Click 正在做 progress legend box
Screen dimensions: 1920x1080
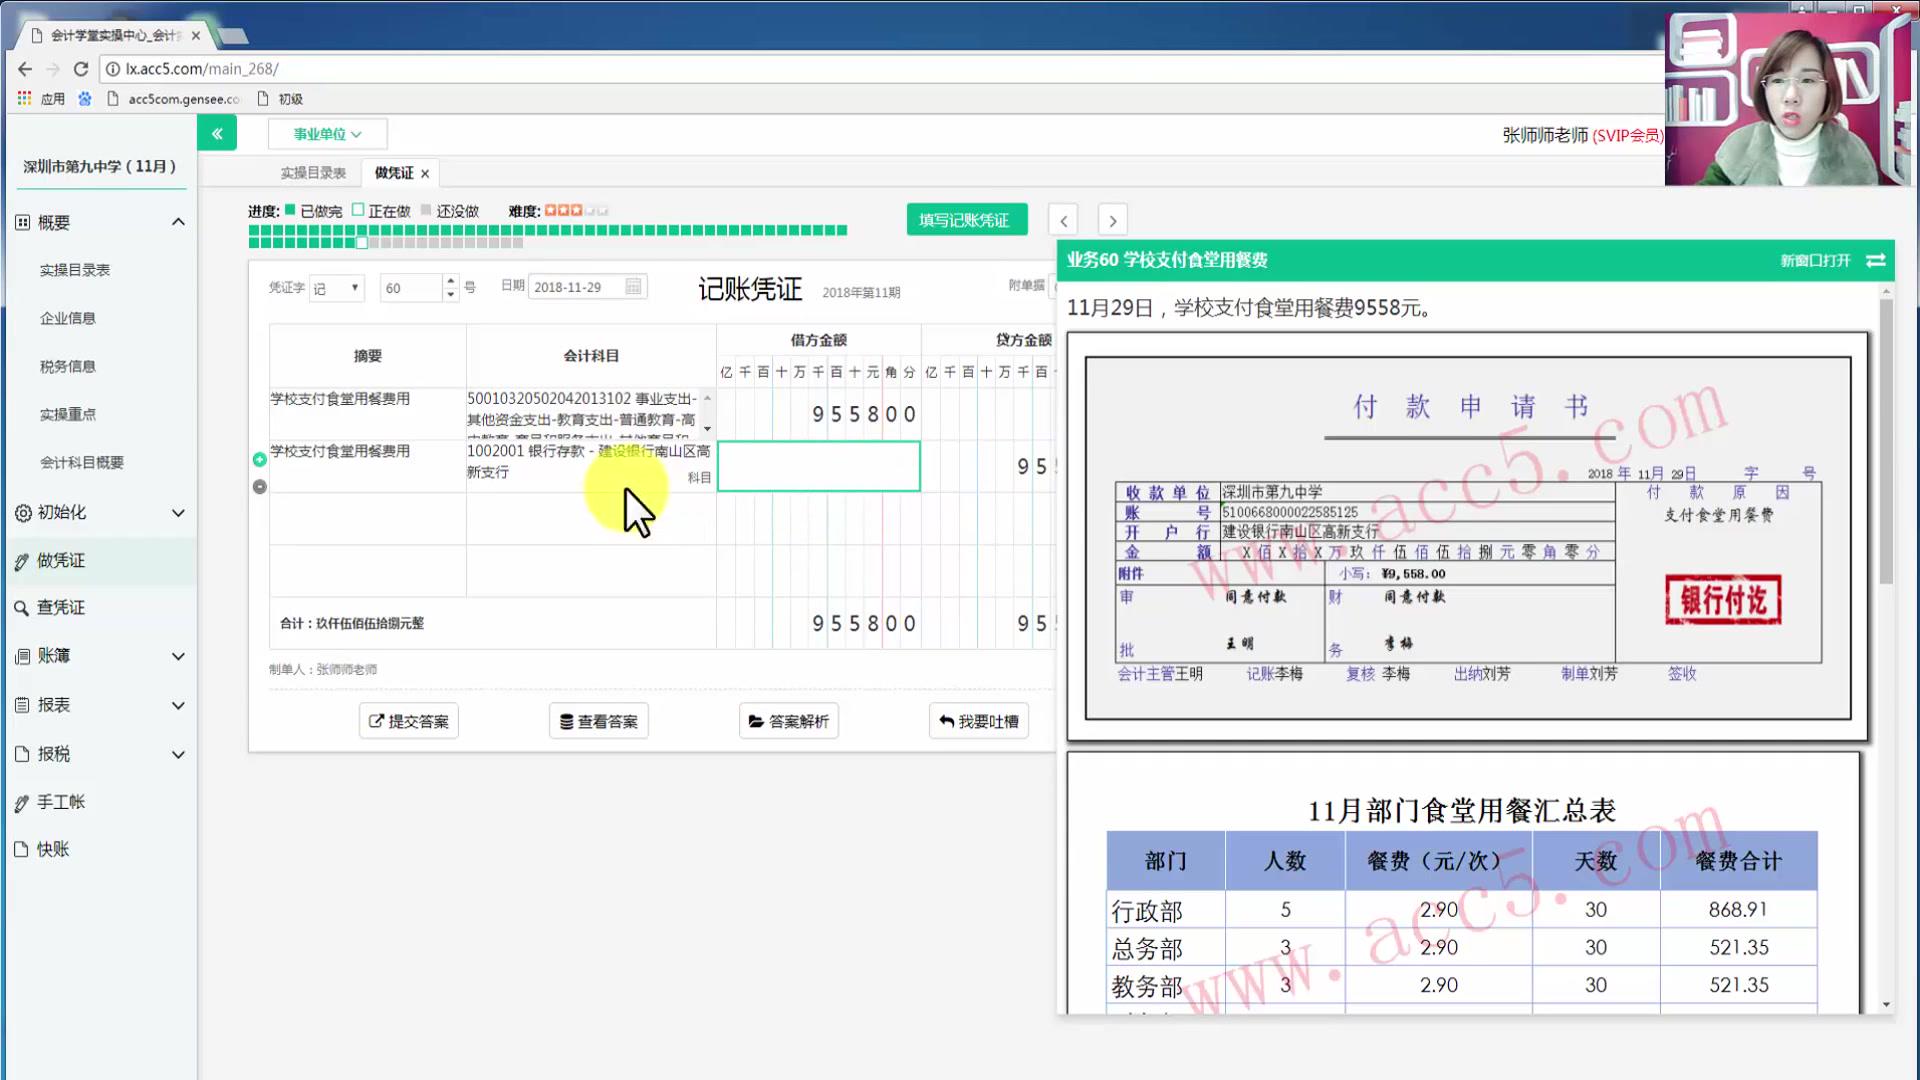point(358,210)
